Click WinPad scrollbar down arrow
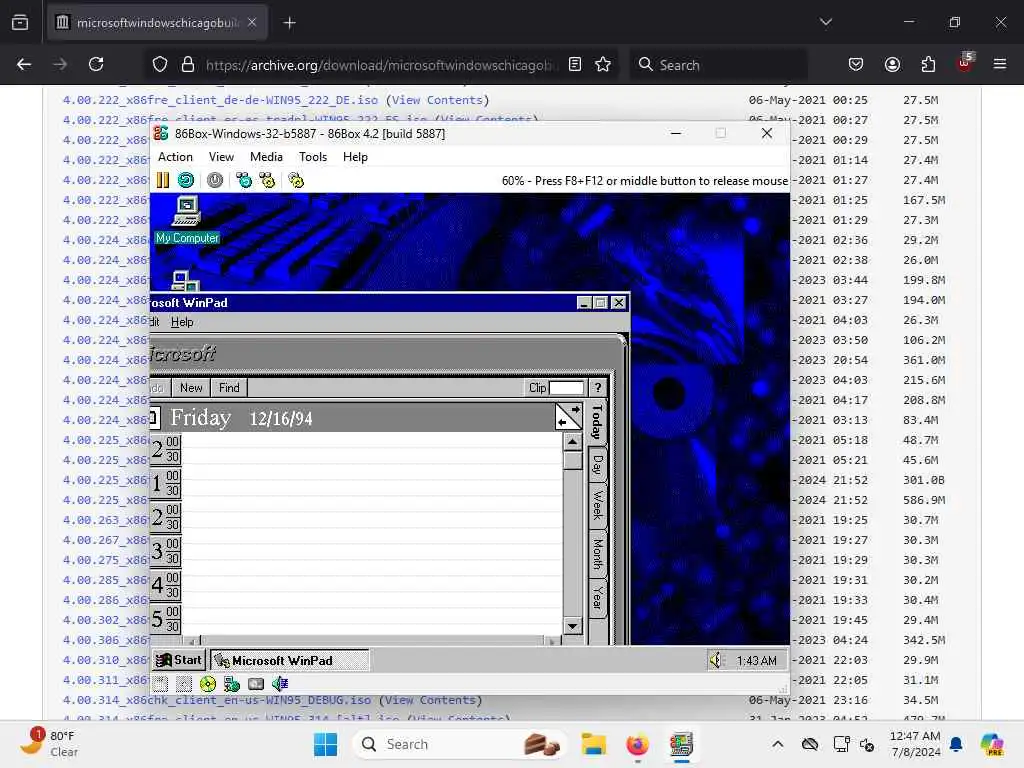The height and width of the screenshot is (768, 1024). (572, 626)
